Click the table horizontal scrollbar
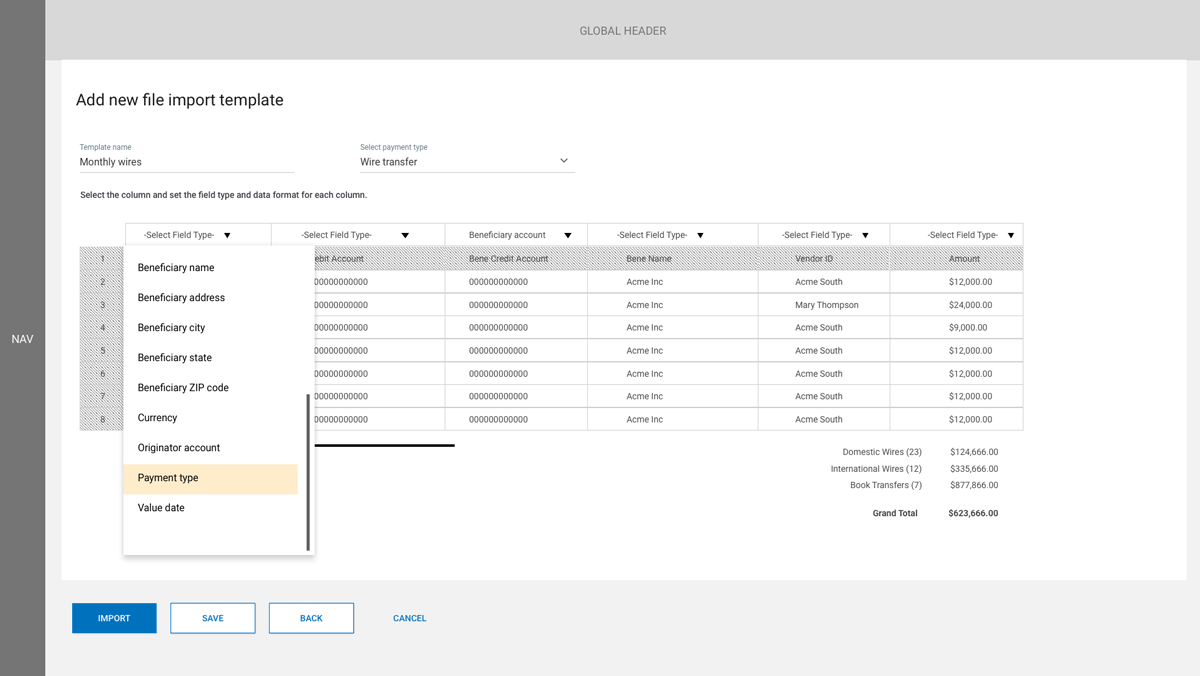The height and width of the screenshot is (676, 1200). click(384, 445)
